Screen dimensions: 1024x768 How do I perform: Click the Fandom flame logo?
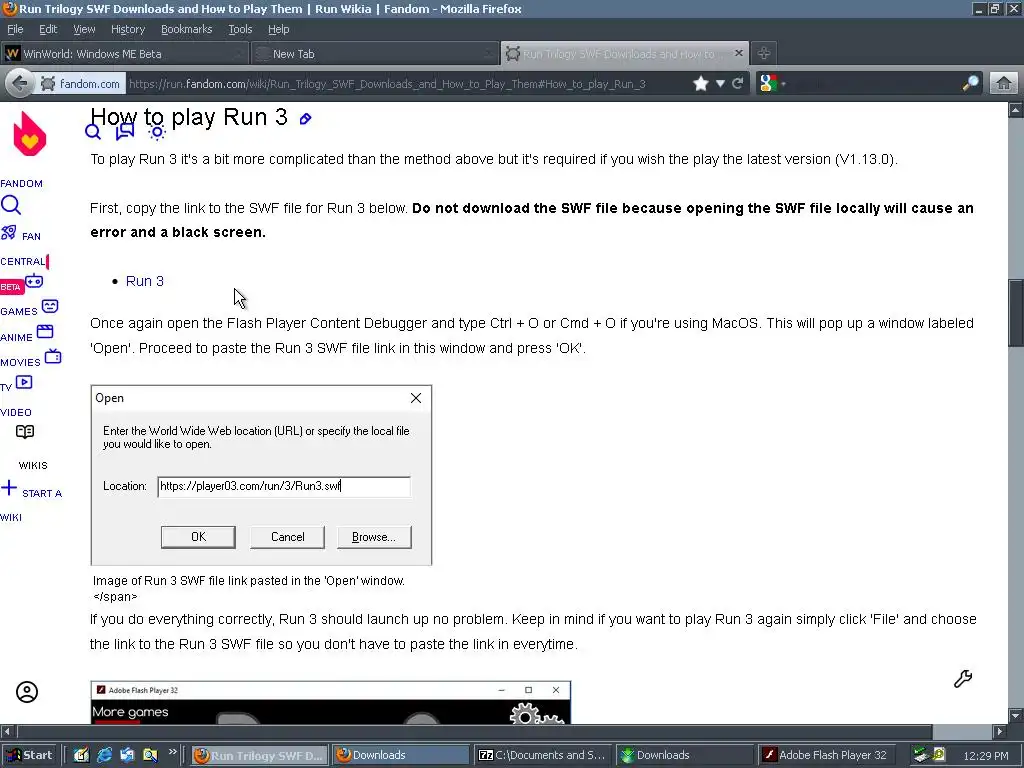pos(29,134)
